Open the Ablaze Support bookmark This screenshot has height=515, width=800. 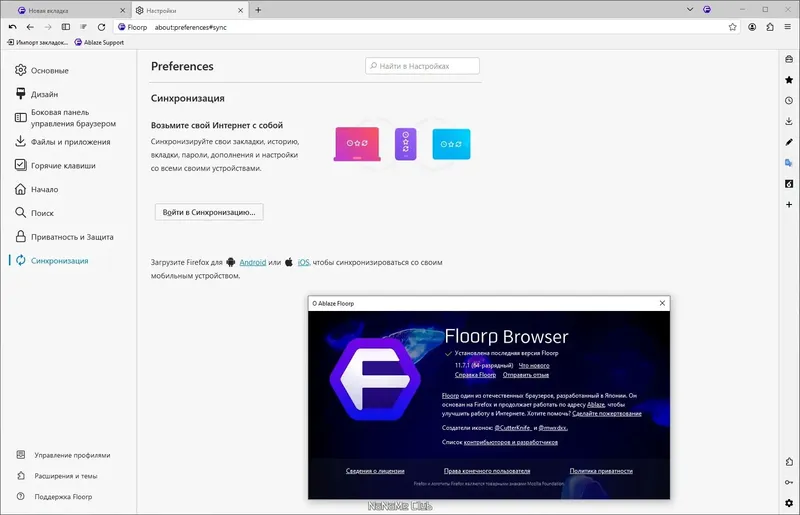click(x=99, y=42)
